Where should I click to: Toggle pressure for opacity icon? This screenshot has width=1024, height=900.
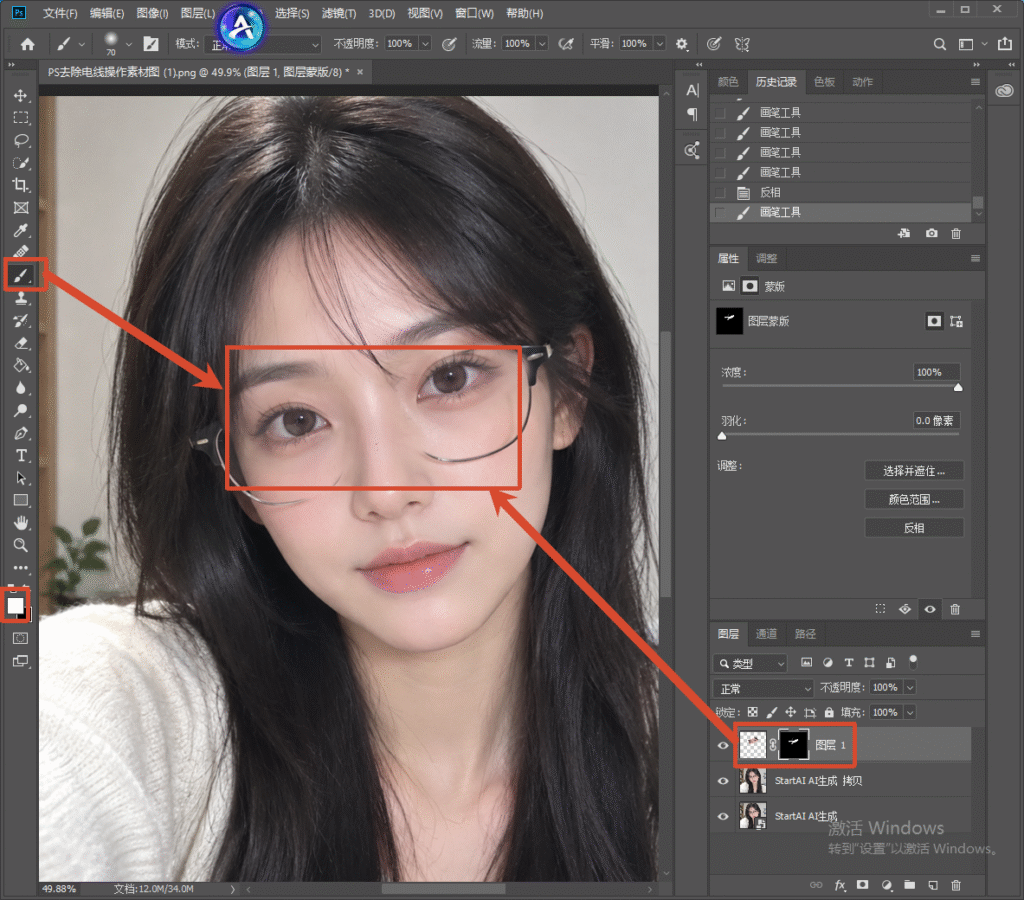(449, 44)
